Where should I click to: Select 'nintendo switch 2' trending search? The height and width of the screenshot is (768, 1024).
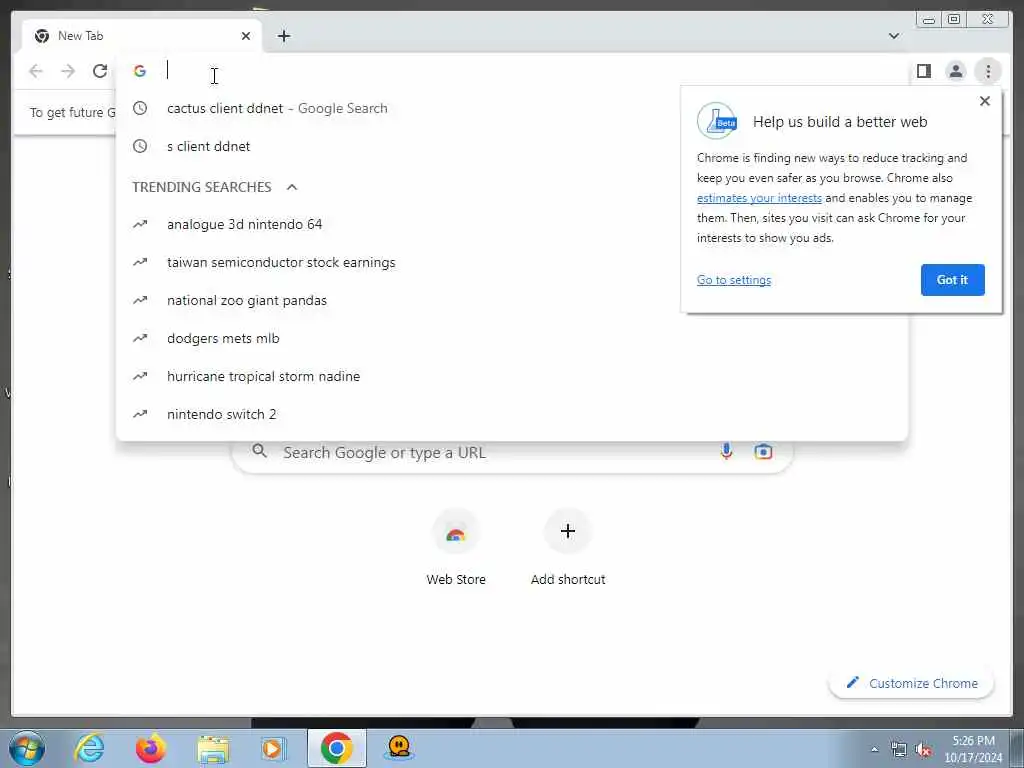pyautogui.click(x=512, y=414)
